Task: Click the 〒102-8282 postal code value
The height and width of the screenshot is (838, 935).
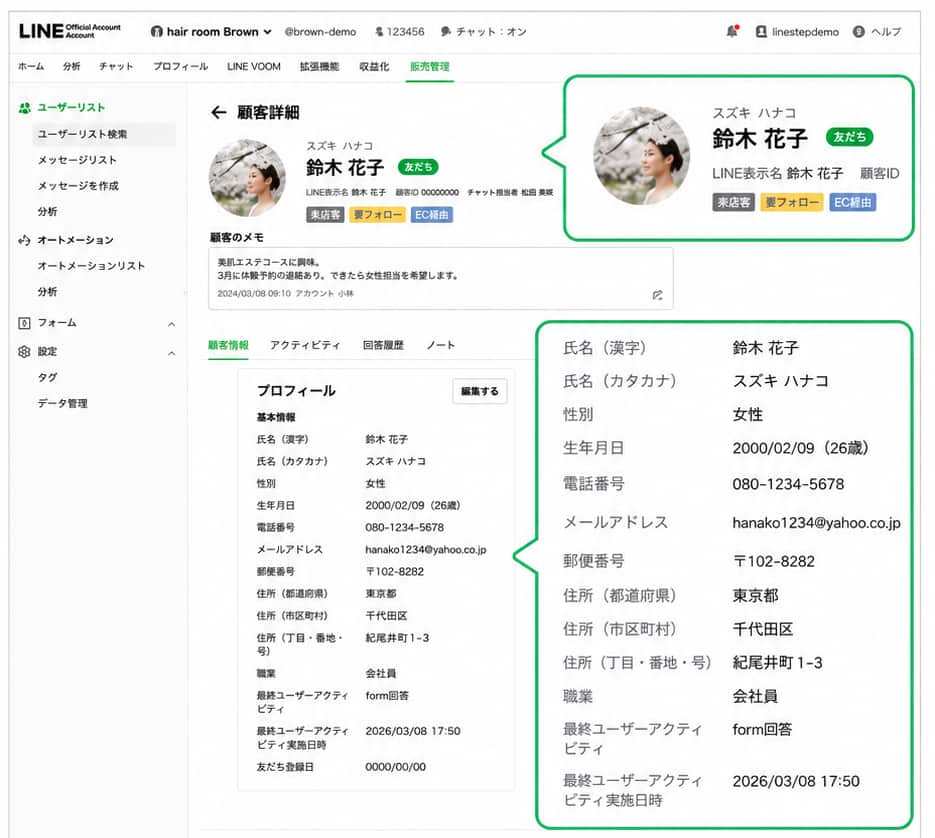Action: tap(395, 571)
